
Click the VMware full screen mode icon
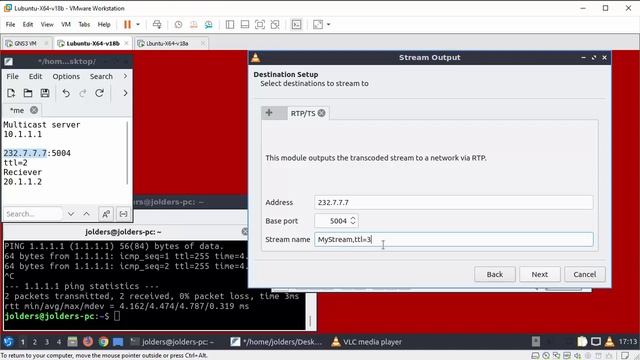point(260,24)
